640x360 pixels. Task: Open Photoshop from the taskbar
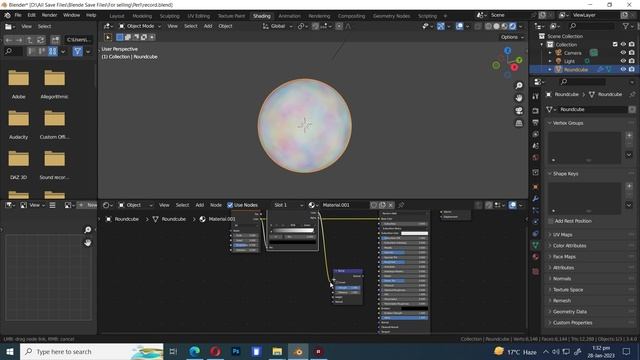pyautogui.click(x=236, y=351)
